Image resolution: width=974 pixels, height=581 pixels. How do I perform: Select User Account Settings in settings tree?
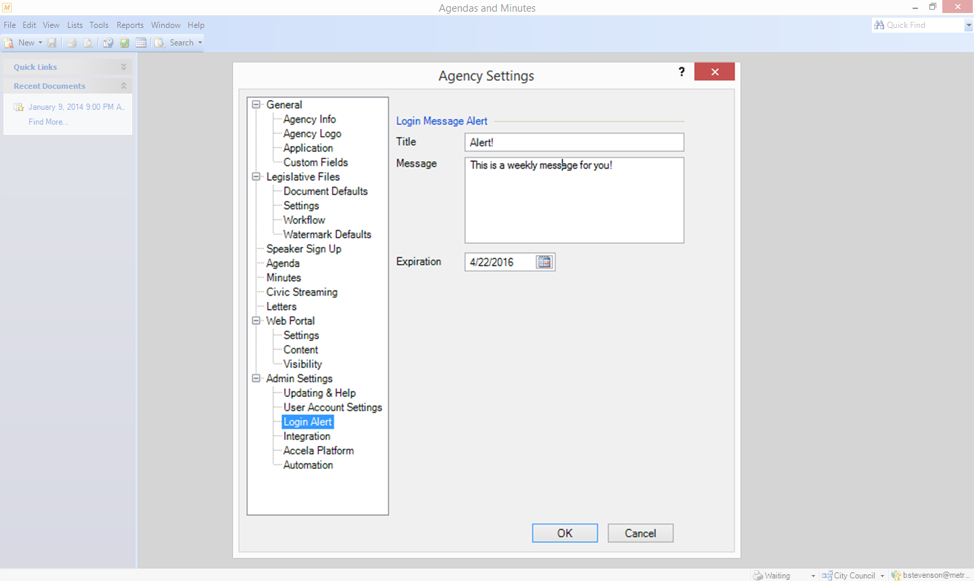pos(332,408)
